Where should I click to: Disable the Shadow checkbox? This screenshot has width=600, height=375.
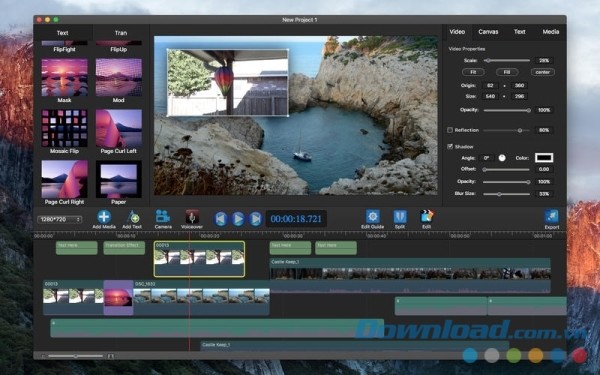click(x=450, y=147)
